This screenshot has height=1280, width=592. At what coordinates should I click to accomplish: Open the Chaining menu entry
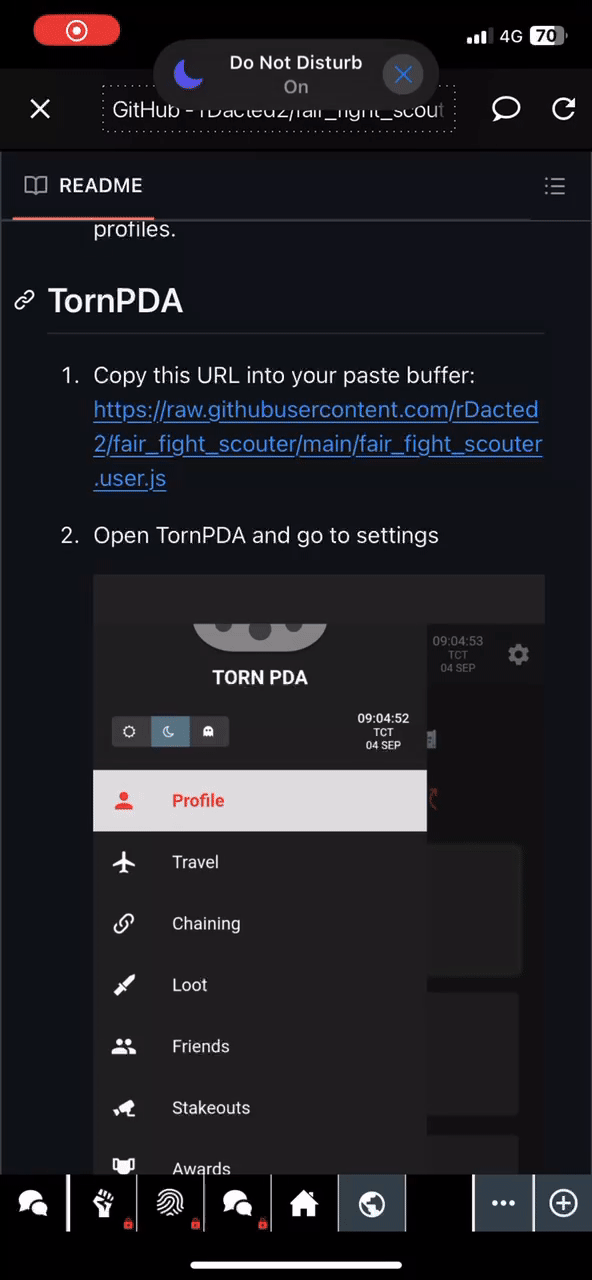[206, 923]
